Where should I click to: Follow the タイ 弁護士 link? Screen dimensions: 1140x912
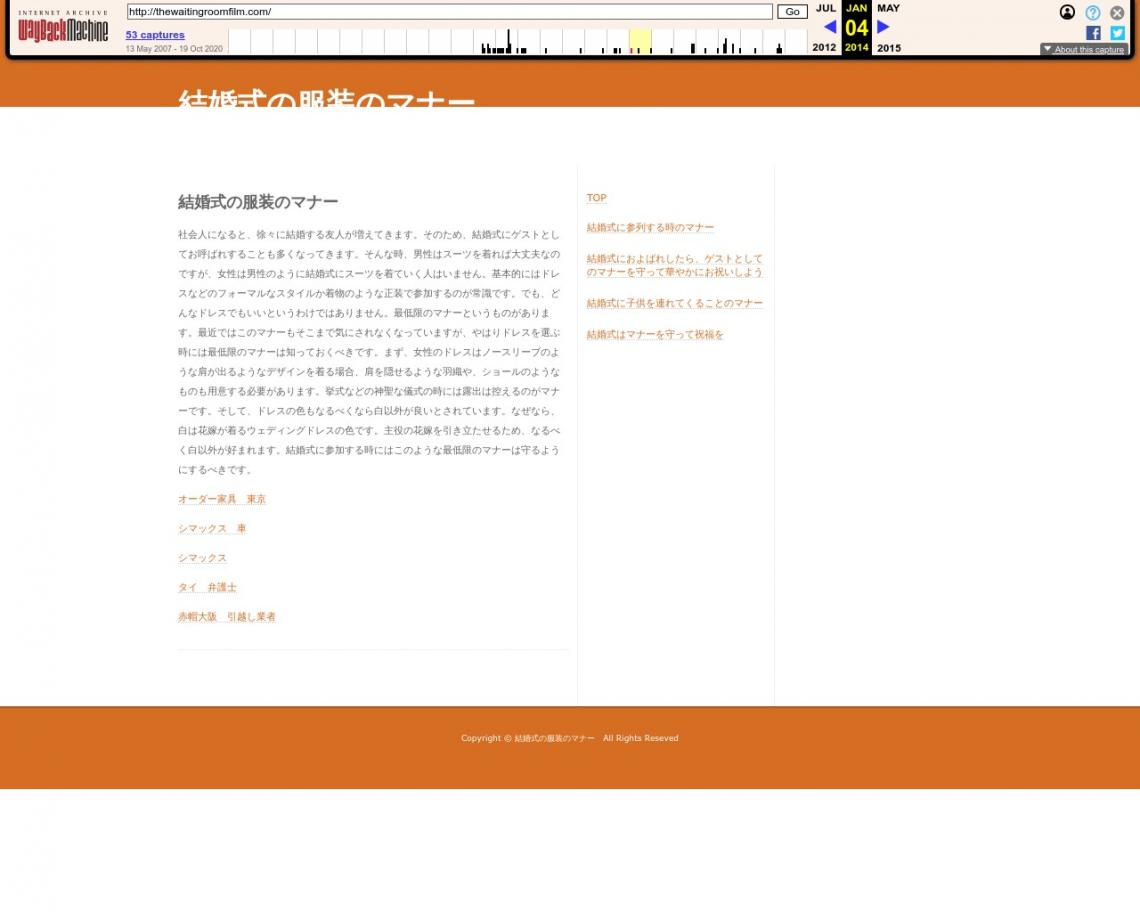[x=207, y=587]
